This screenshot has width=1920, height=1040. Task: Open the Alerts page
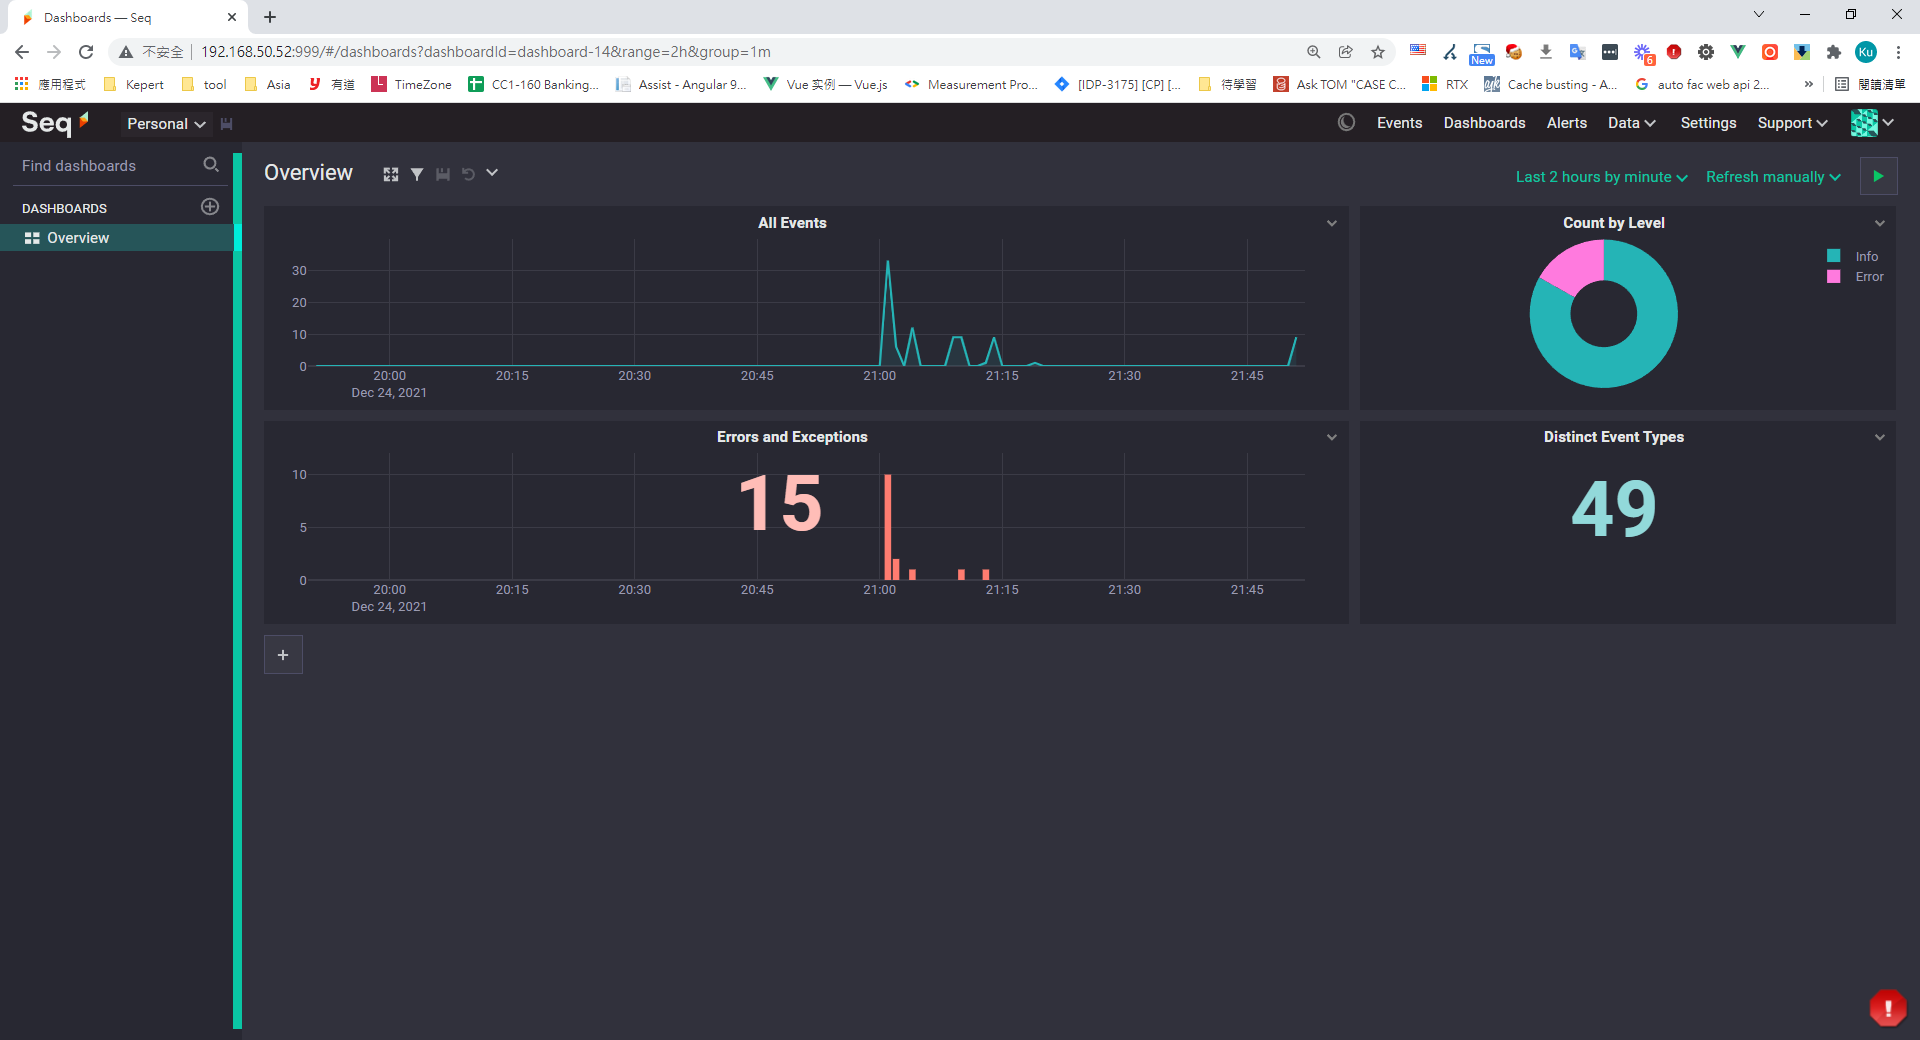[1566, 123]
